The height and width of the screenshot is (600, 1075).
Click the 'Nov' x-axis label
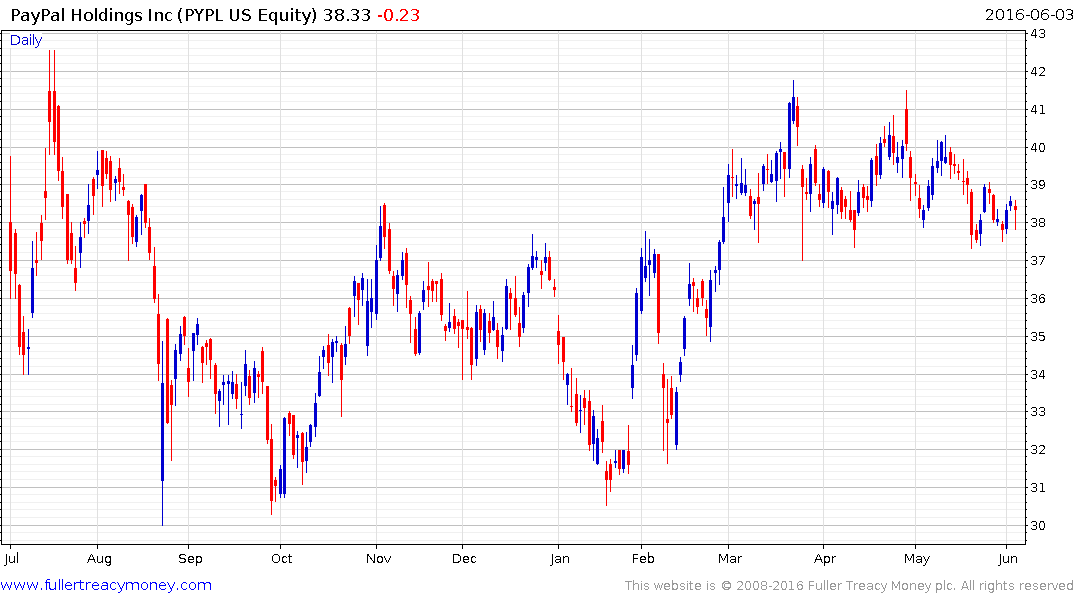pyautogui.click(x=378, y=558)
